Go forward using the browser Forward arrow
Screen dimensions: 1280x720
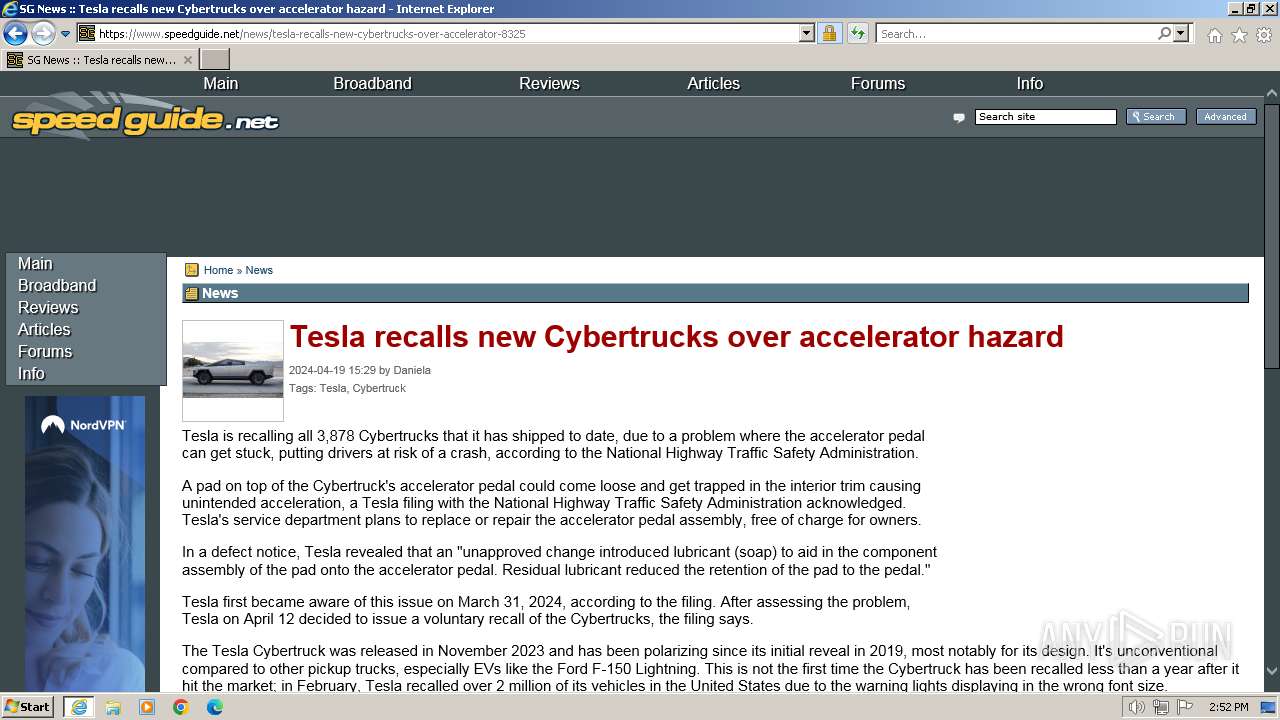tap(42, 33)
